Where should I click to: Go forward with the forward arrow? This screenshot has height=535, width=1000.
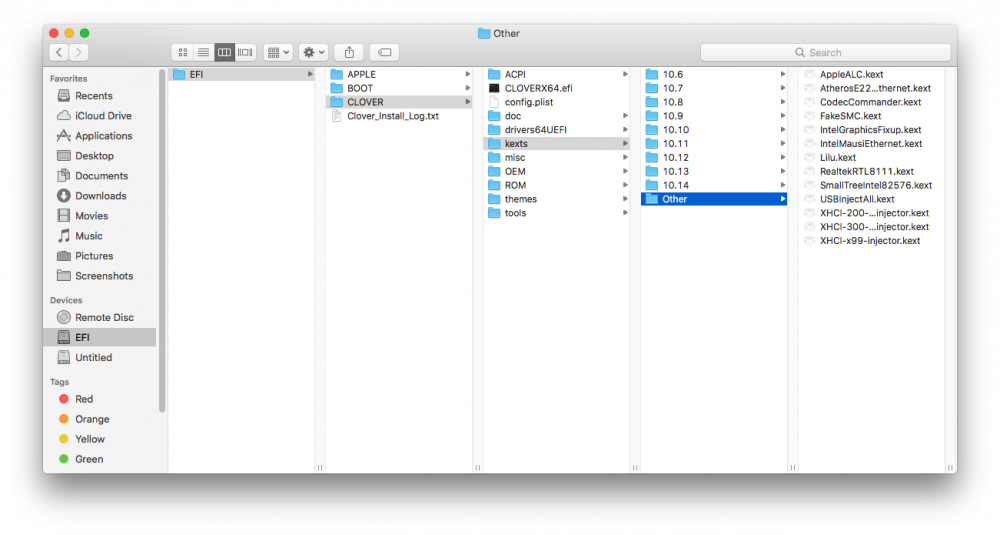(x=78, y=52)
